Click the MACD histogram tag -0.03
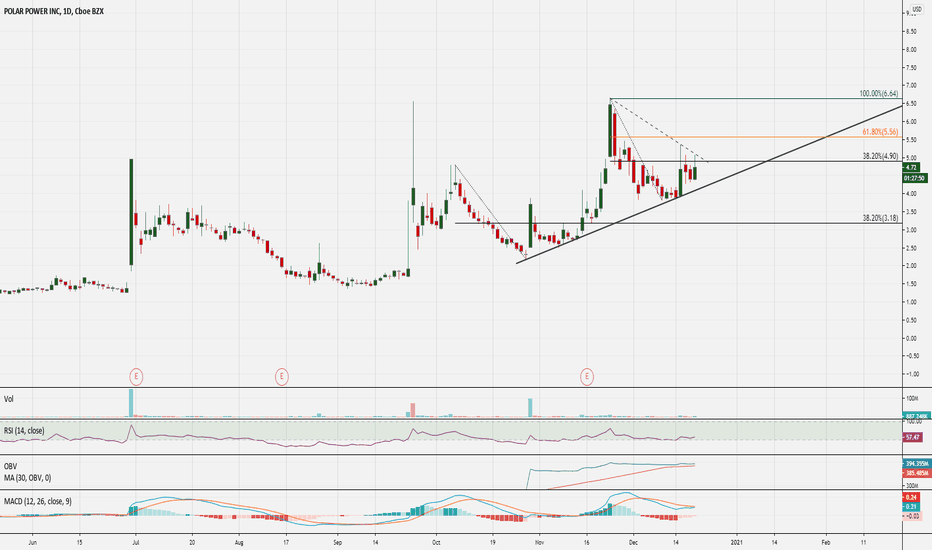Viewport: 932px width, 550px height. coord(912,516)
